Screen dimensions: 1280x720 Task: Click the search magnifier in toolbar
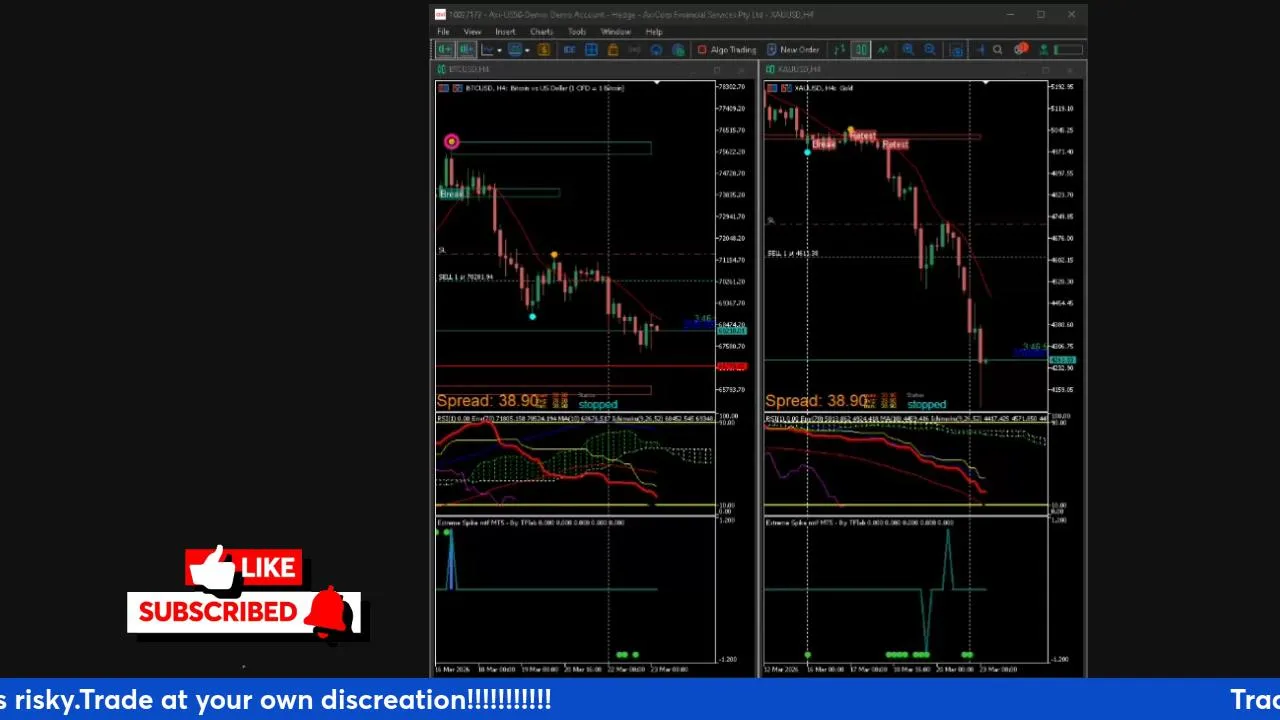[997, 49]
